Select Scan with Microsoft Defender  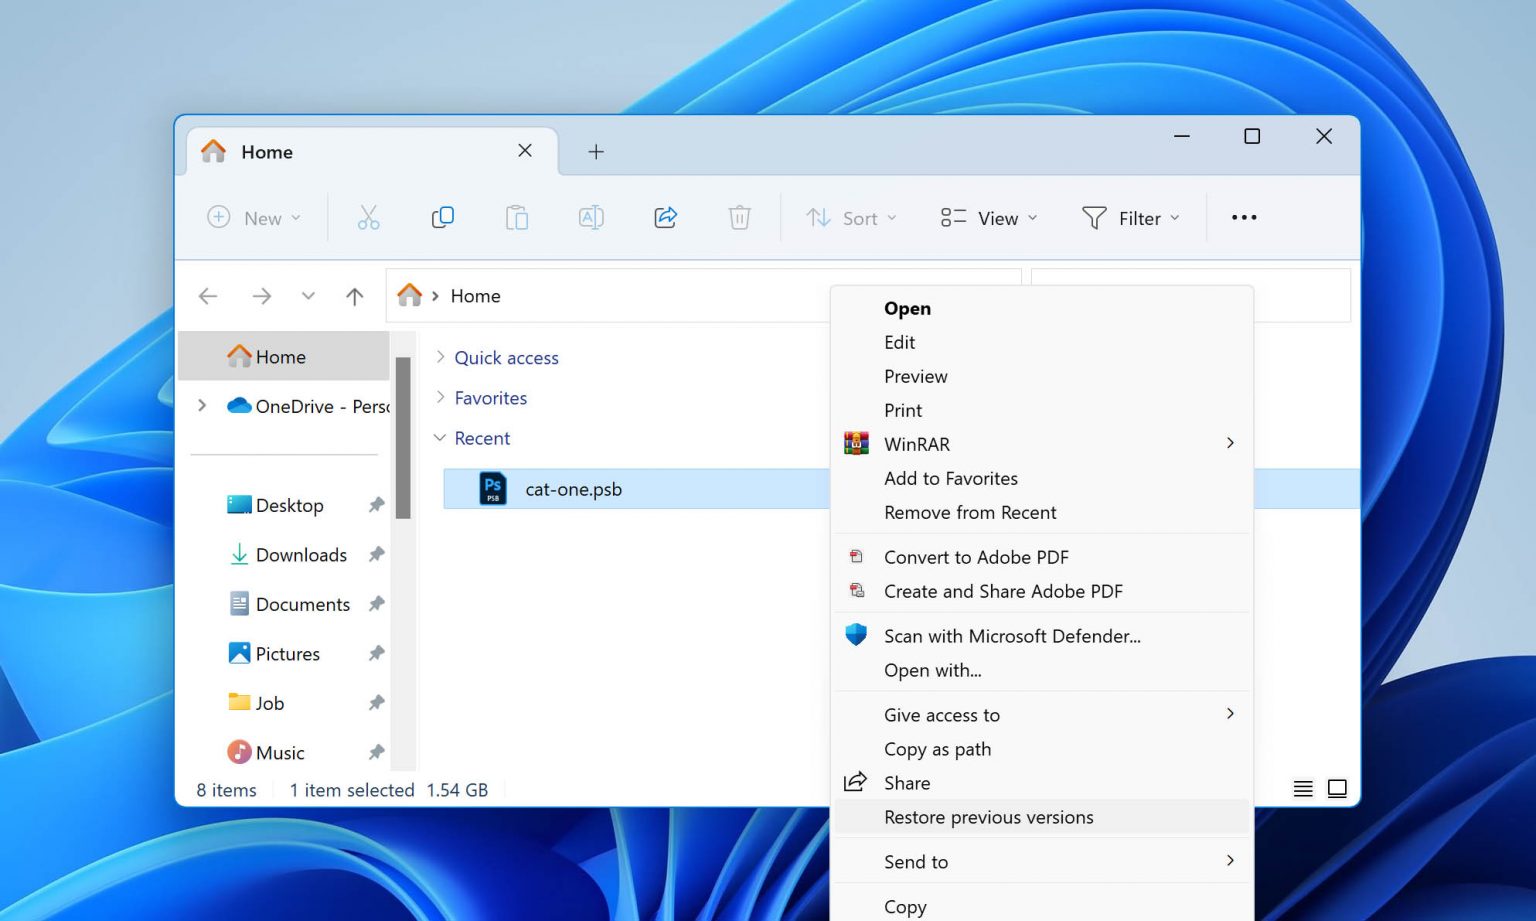click(1012, 636)
